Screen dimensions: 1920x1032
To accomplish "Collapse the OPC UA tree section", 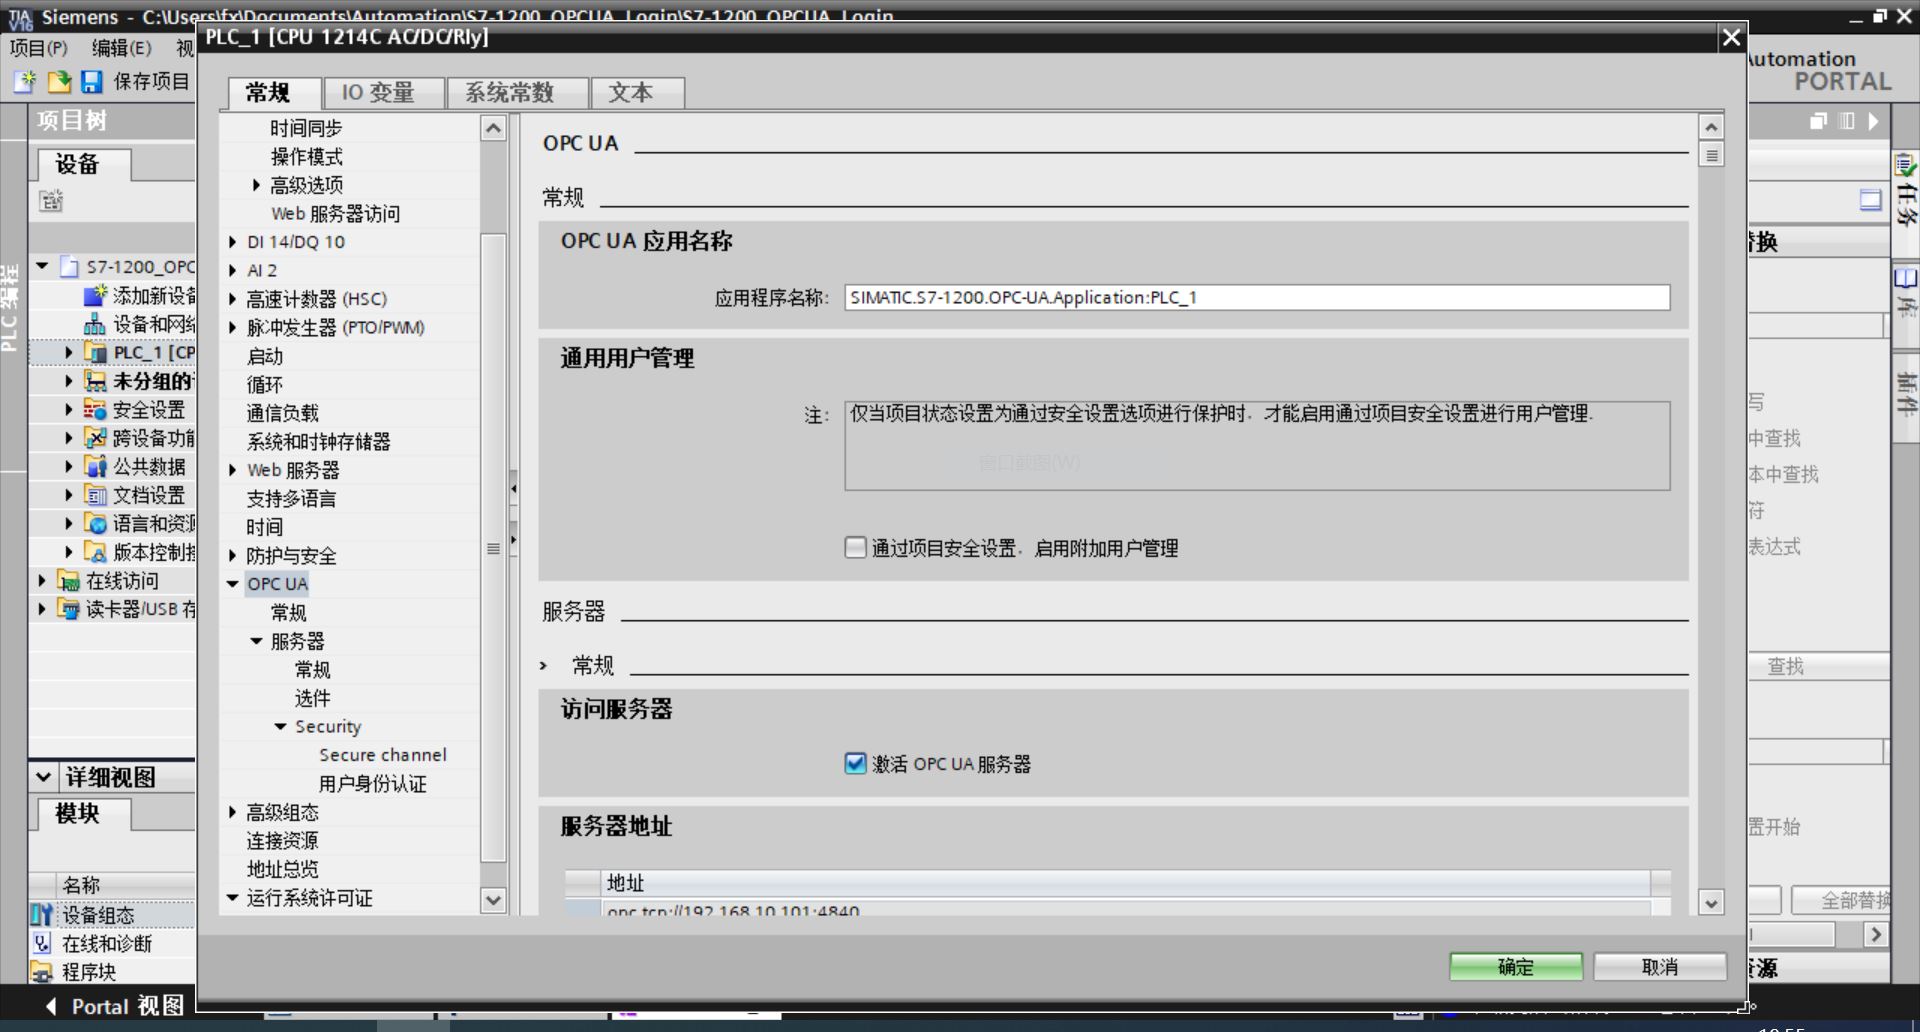I will pos(232,584).
